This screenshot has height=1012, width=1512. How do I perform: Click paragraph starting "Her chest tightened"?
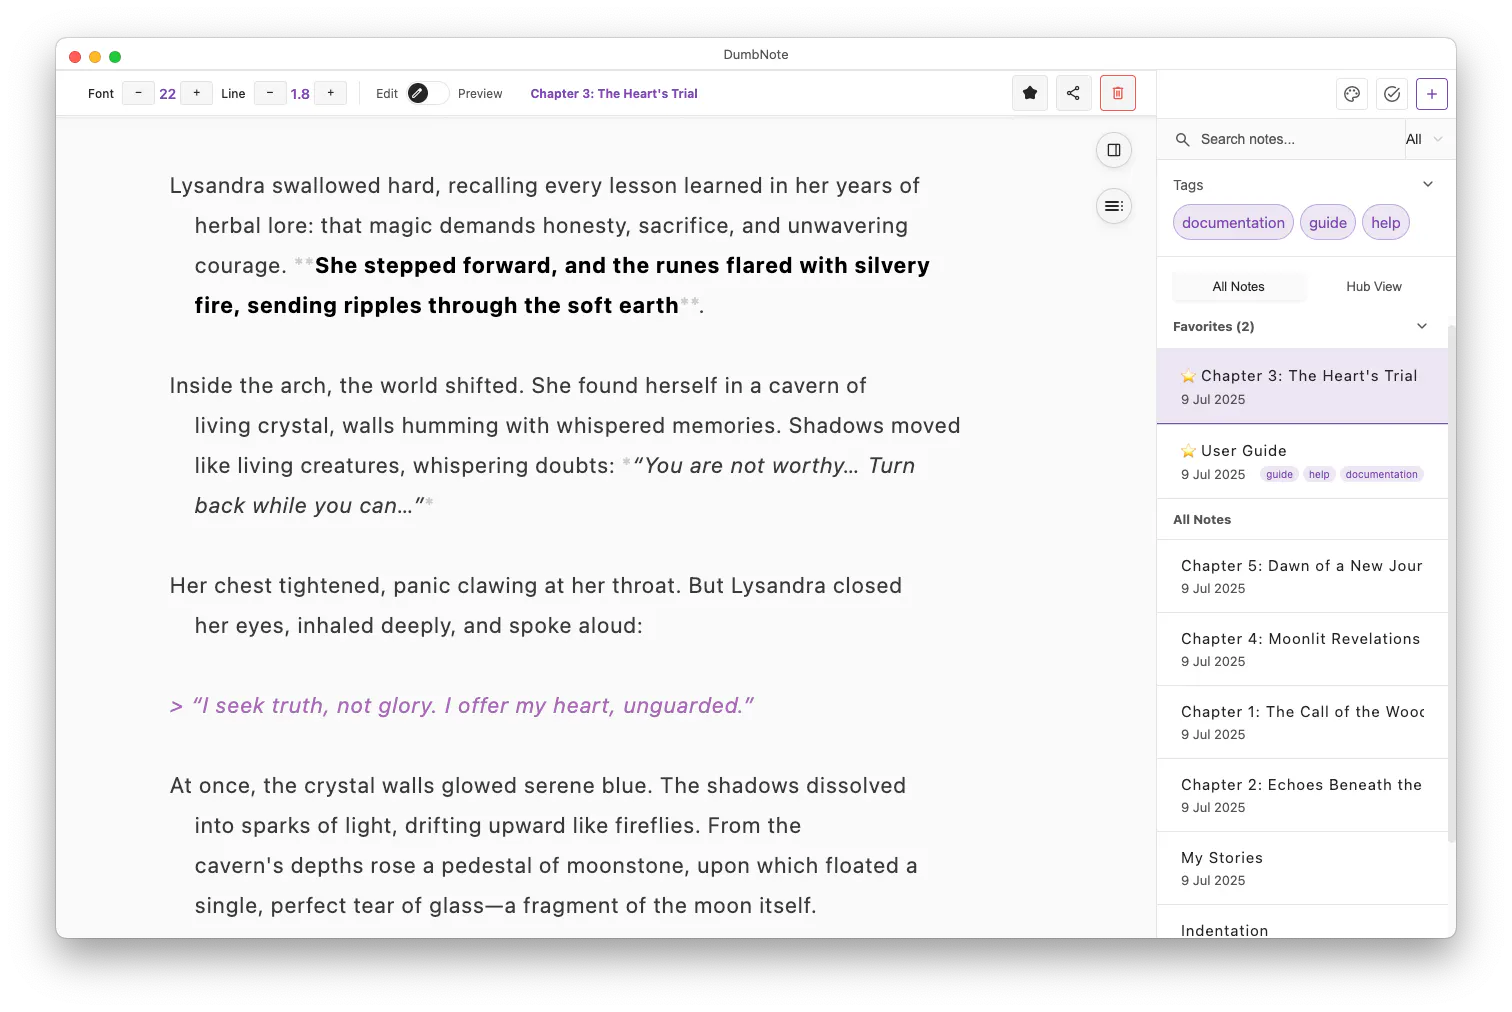click(x=536, y=606)
